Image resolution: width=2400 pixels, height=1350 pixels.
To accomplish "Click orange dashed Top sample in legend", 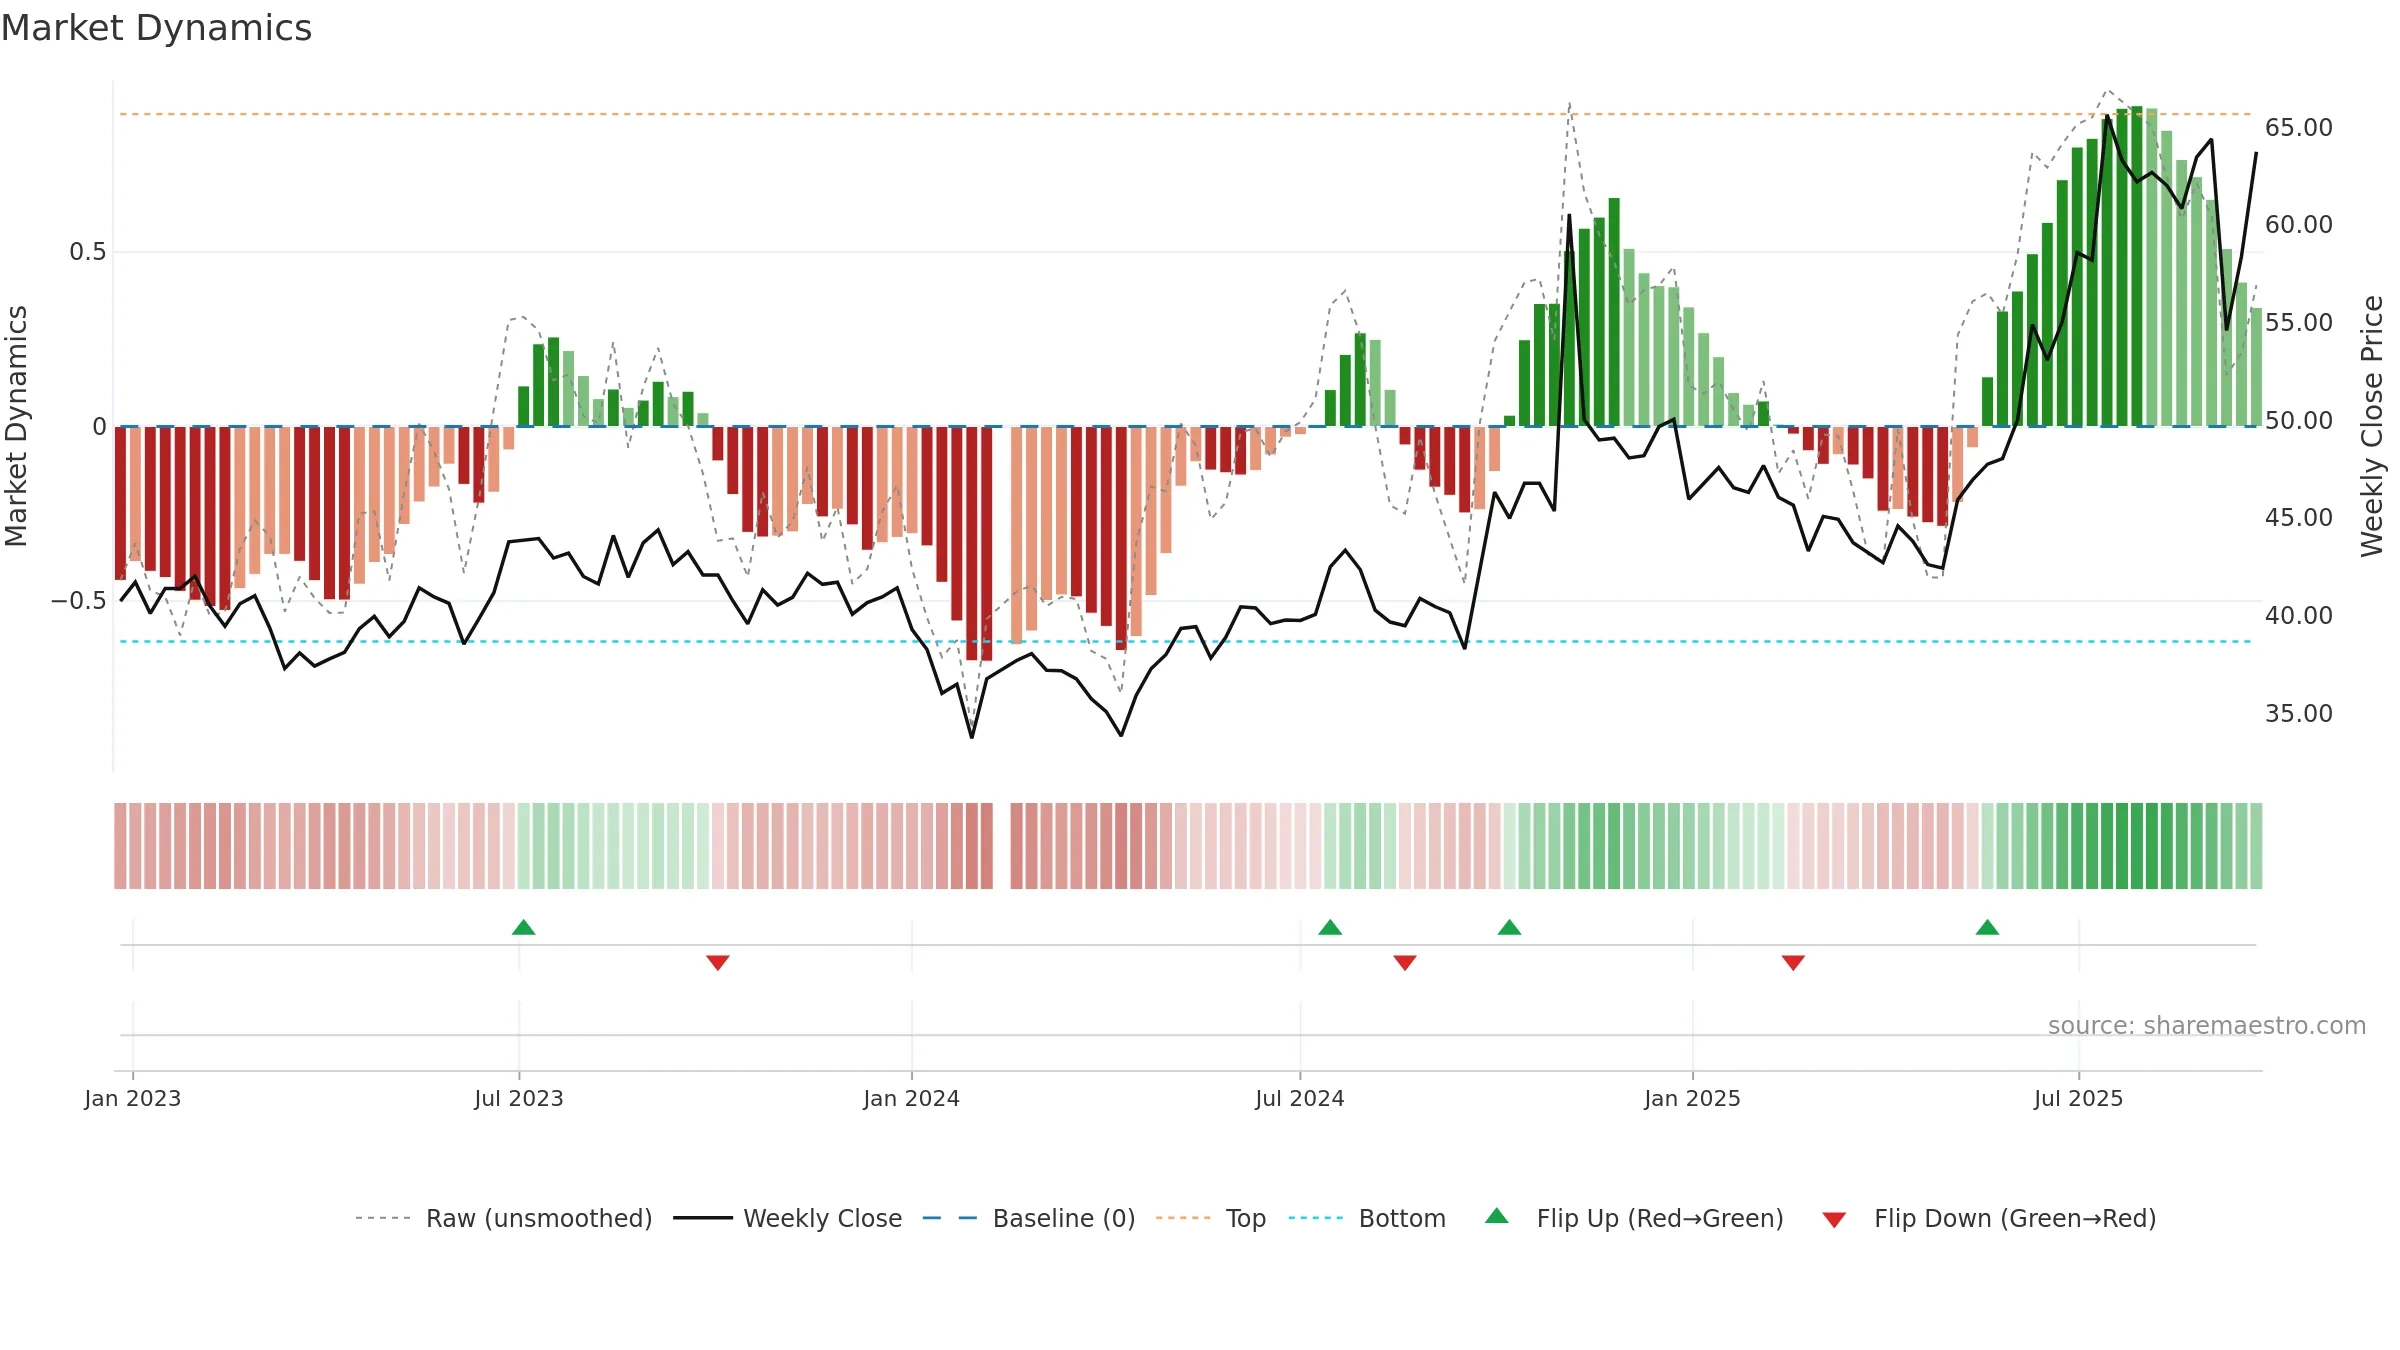I will pos(1183,1218).
